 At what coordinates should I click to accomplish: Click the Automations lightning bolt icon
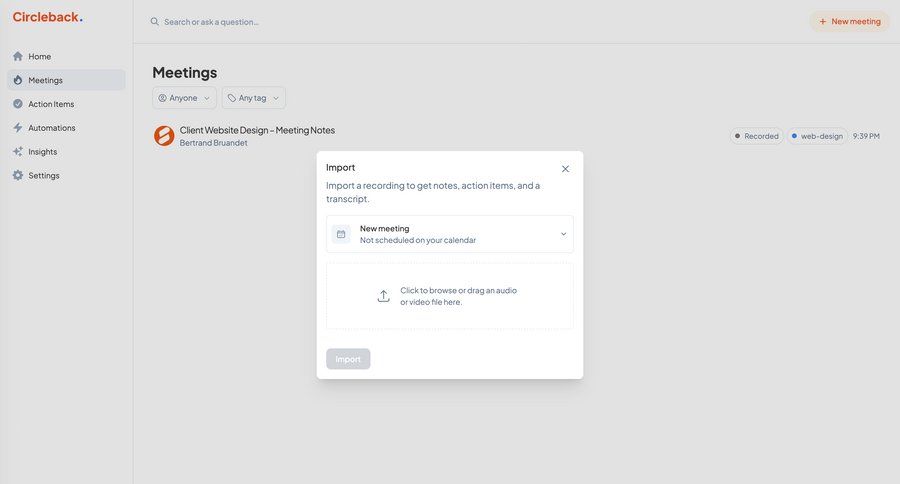(18, 128)
